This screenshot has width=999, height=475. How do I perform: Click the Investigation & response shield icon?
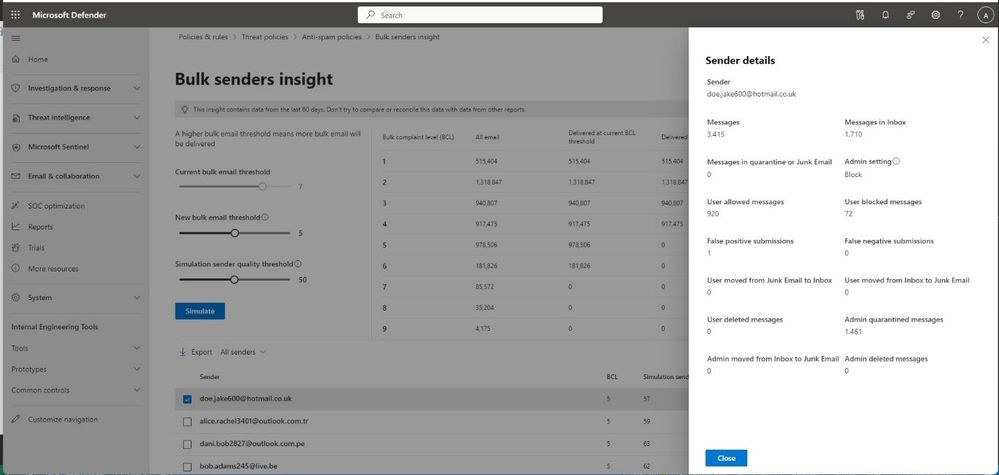click(16, 89)
